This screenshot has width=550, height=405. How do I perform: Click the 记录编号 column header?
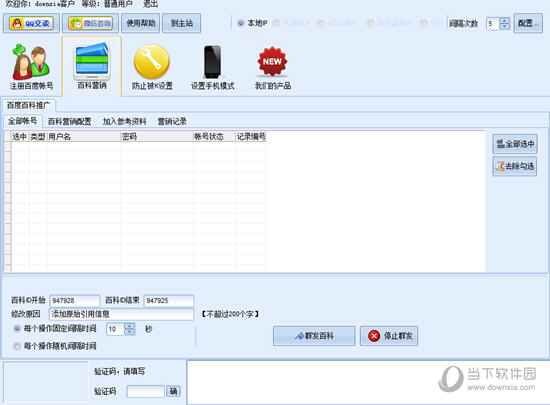click(x=250, y=136)
